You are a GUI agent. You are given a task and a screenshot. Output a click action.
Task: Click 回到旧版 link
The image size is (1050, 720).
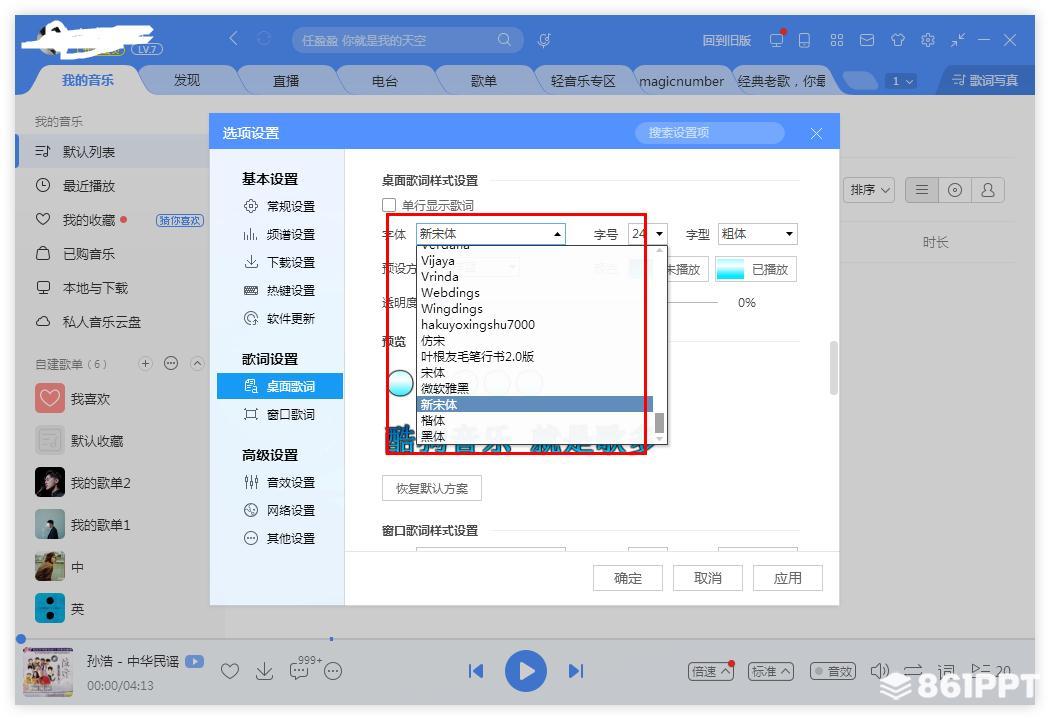727,41
